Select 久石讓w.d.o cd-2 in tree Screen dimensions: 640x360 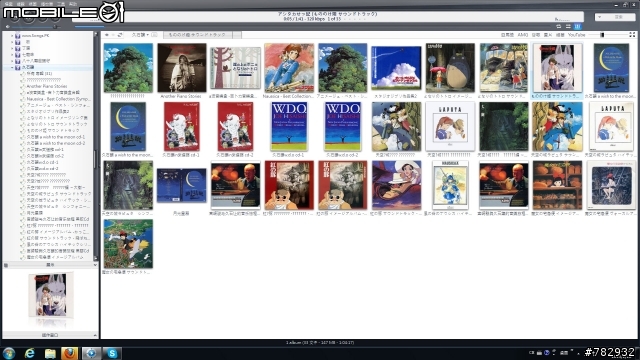pyautogui.click(x=42, y=169)
